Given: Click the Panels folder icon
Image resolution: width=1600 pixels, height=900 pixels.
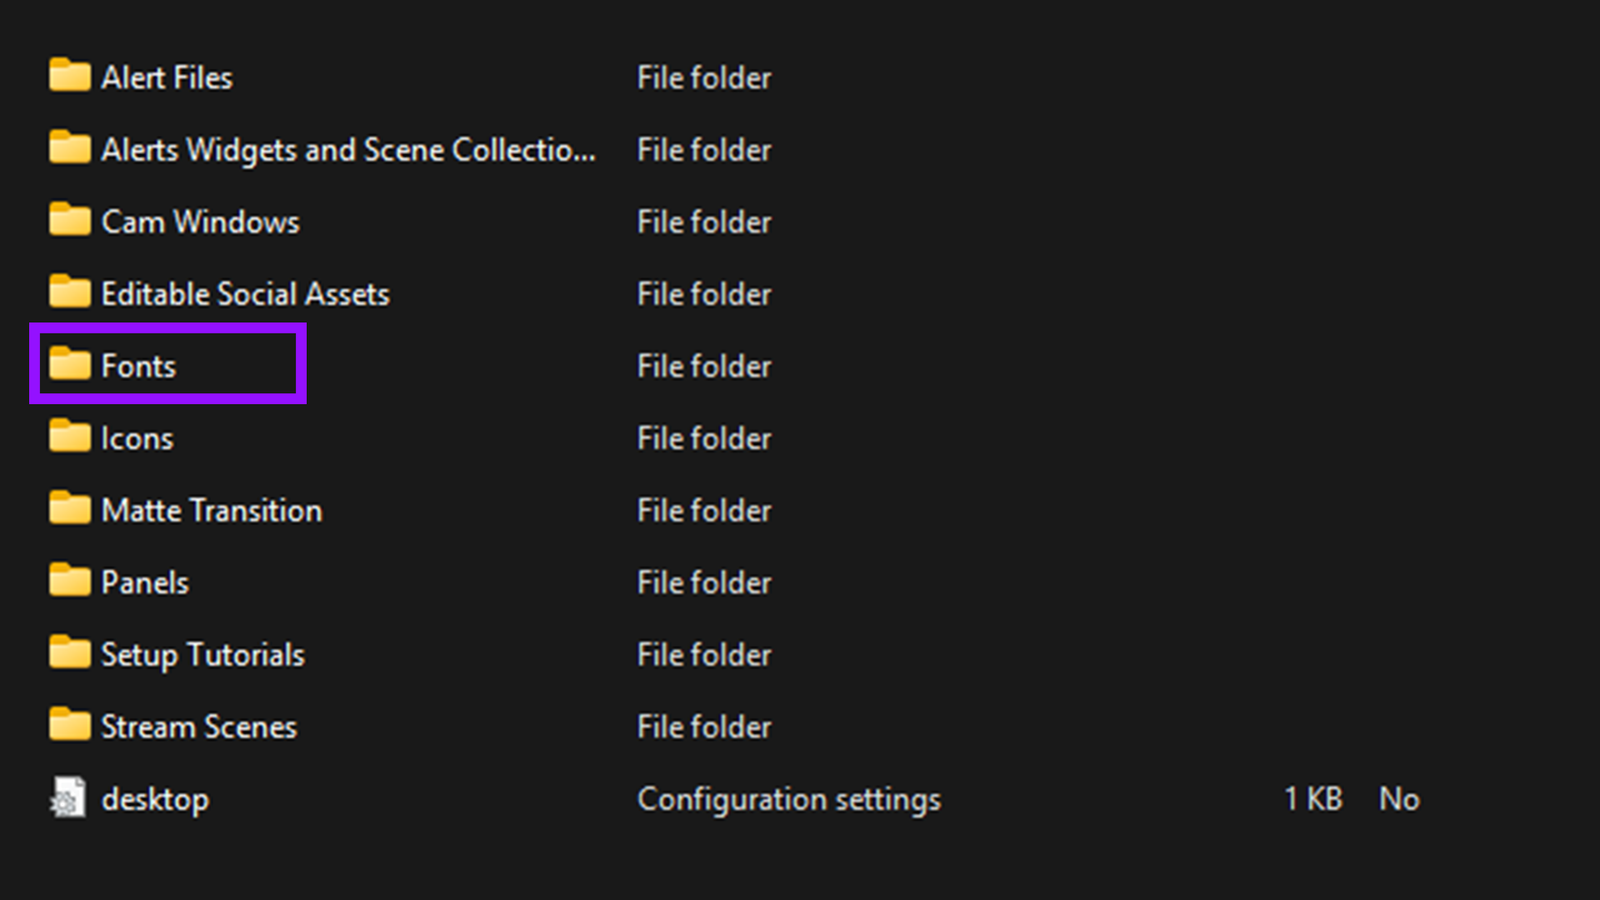Looking at the screenshot, I should click(x=68, y=581).
